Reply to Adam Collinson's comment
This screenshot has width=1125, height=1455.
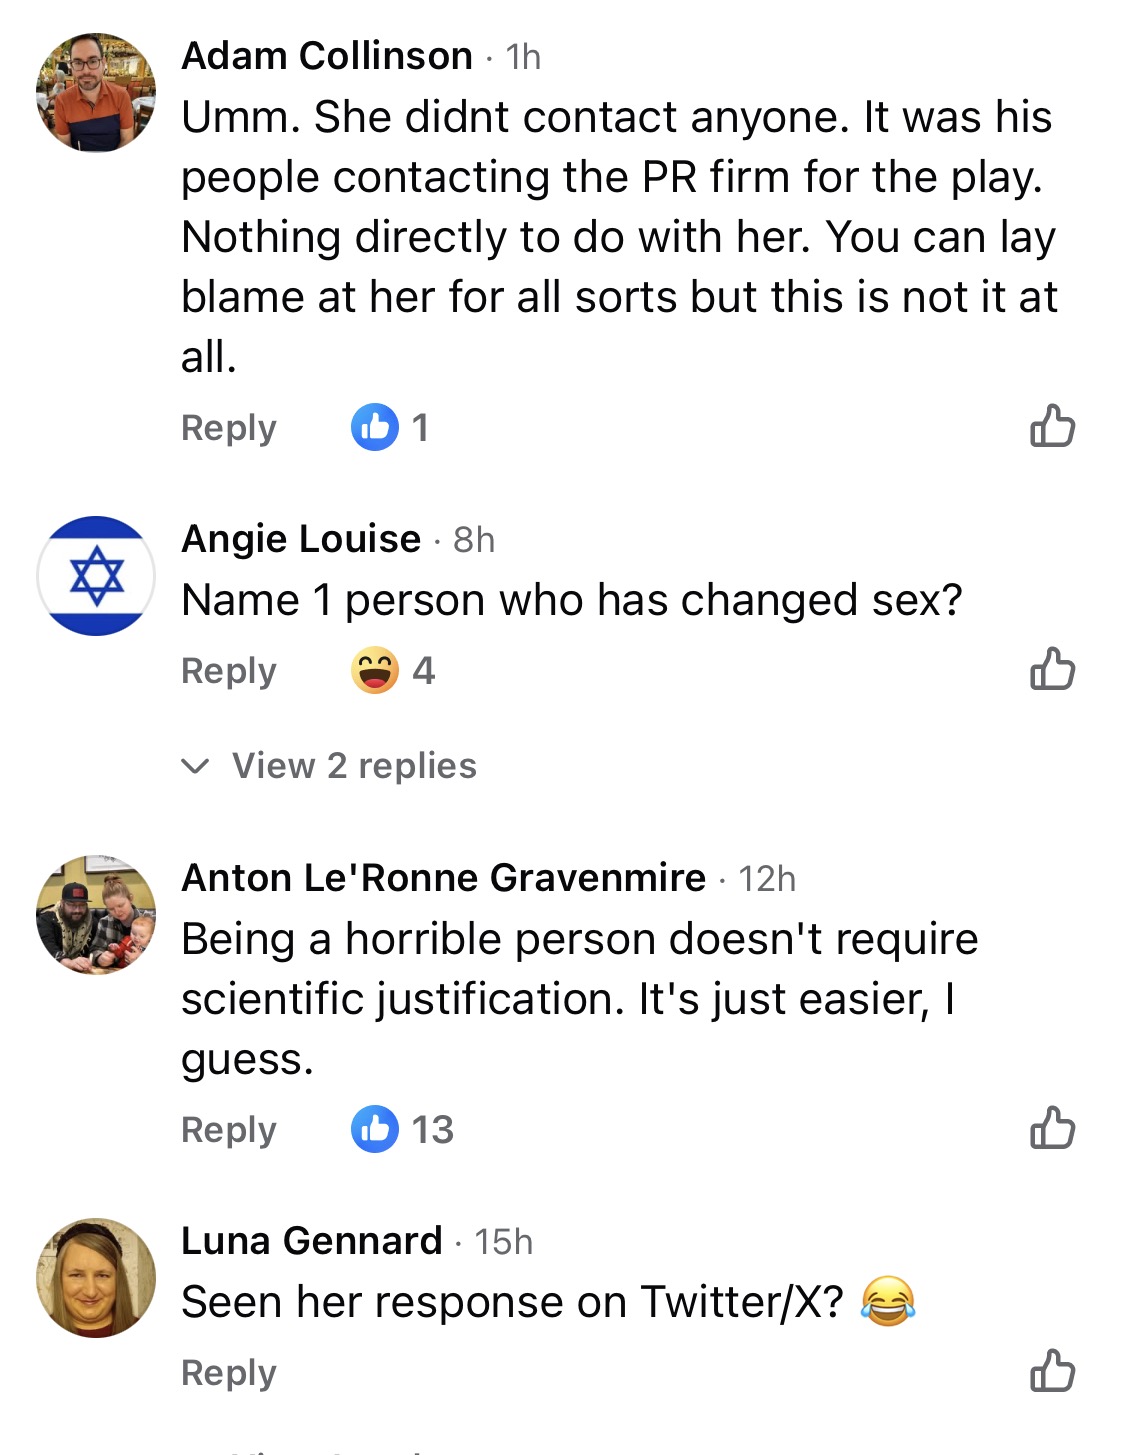(x=229, y=428)
